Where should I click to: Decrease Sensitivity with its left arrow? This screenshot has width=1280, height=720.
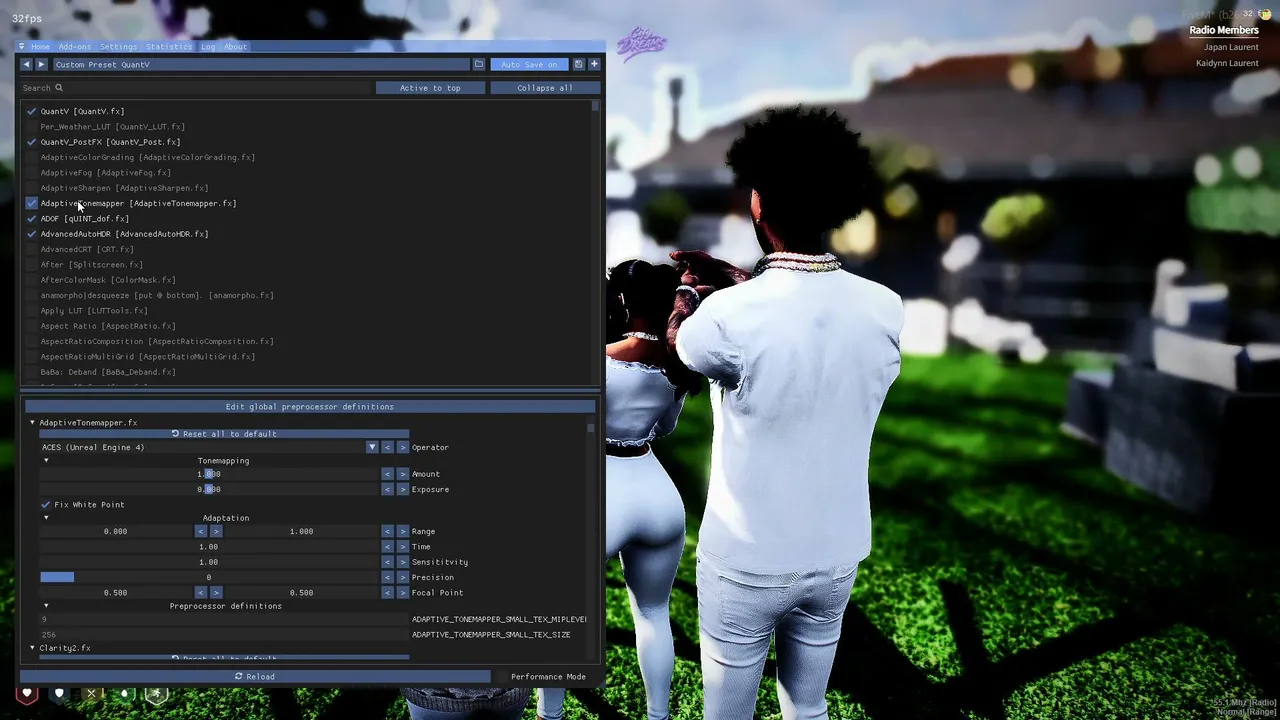tap(387, 562)
